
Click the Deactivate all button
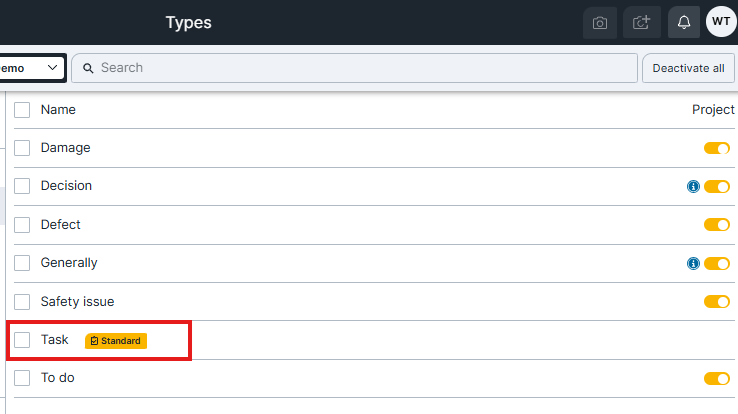tap(688, 68)
